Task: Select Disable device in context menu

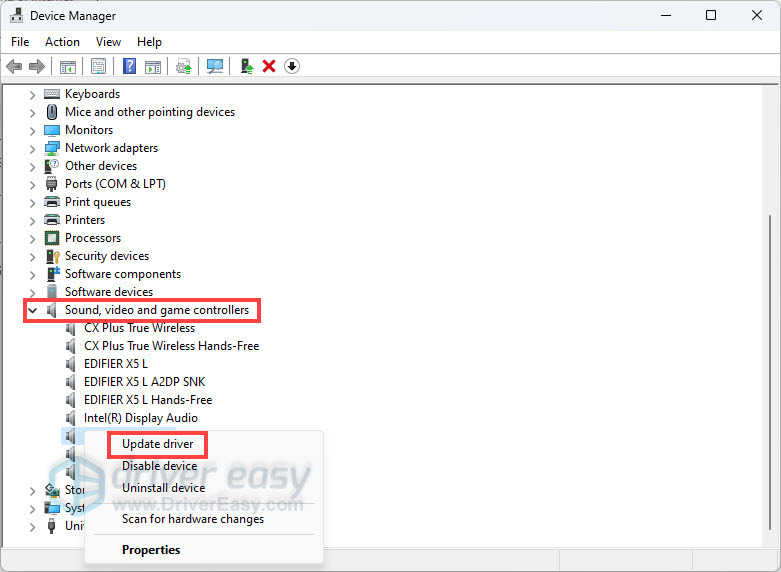Action: pyautogui.click(x=159, y=466)
